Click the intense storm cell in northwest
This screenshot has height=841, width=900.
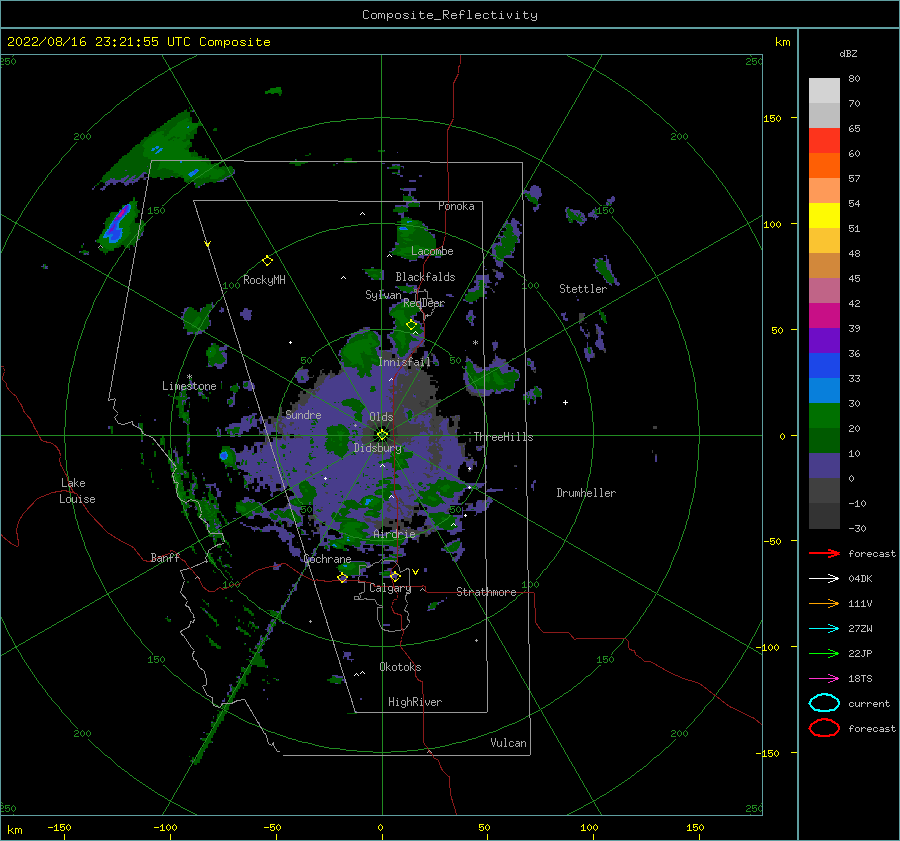pyautogui.click(x=119, y=225)
